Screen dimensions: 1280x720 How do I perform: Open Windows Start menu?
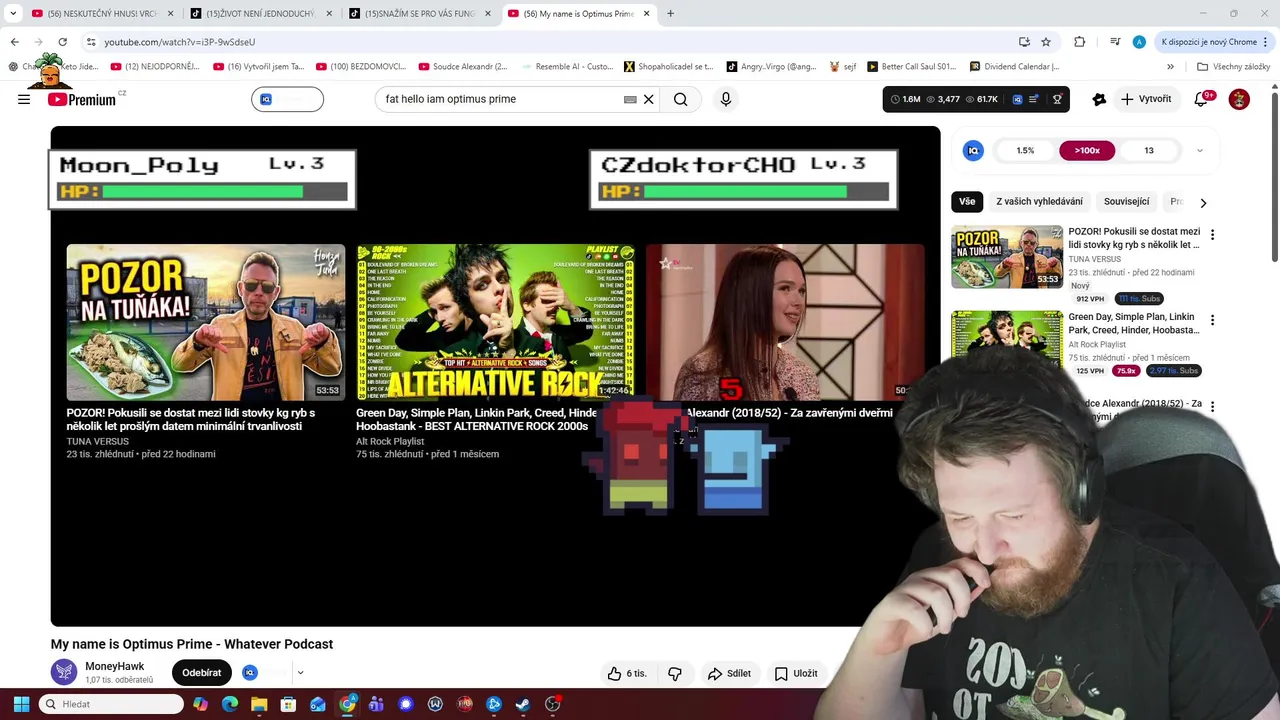click(x=21, y=704)
